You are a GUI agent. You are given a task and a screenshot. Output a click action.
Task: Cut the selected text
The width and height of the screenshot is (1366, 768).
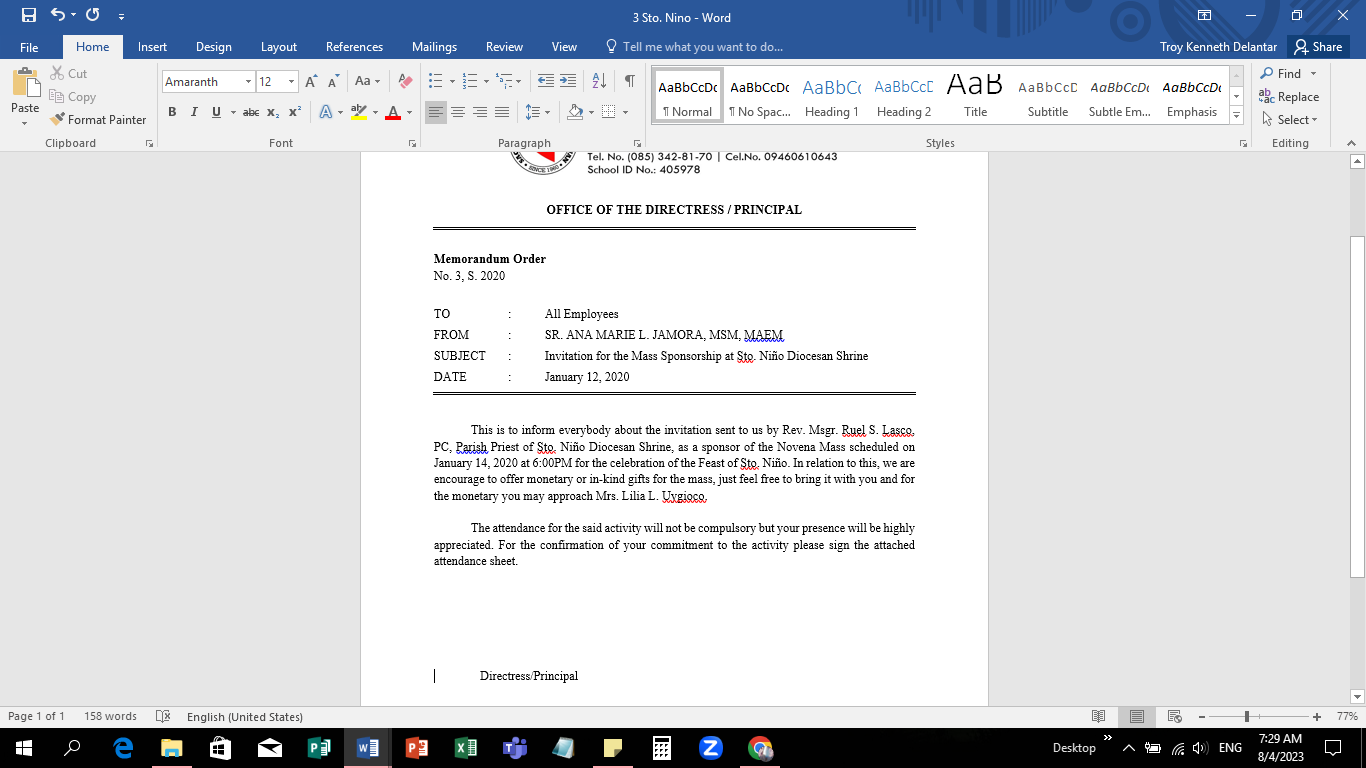tap(68, 73)
